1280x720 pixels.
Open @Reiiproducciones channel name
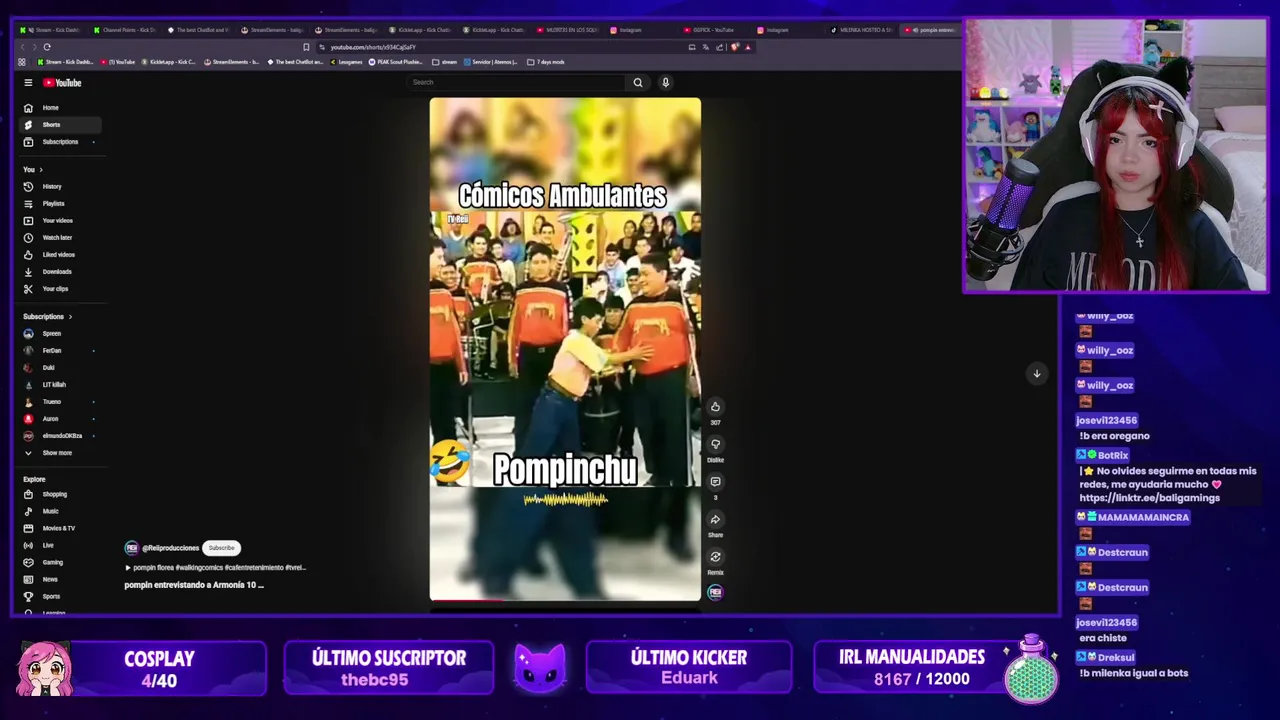point(170,548)
